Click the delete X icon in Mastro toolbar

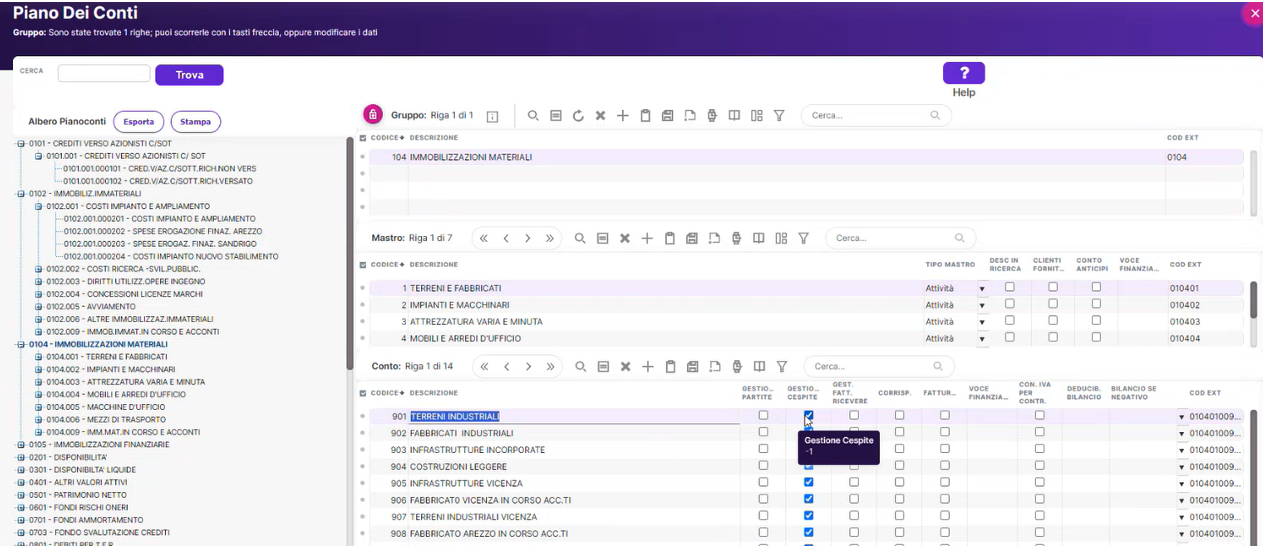tap(625, 238)
